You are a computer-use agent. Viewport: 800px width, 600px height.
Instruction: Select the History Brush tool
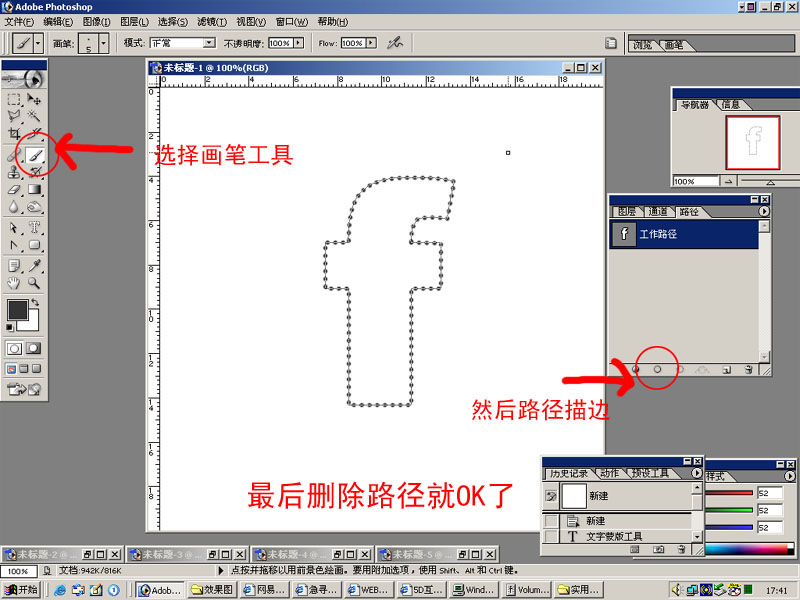click(34, 172)
